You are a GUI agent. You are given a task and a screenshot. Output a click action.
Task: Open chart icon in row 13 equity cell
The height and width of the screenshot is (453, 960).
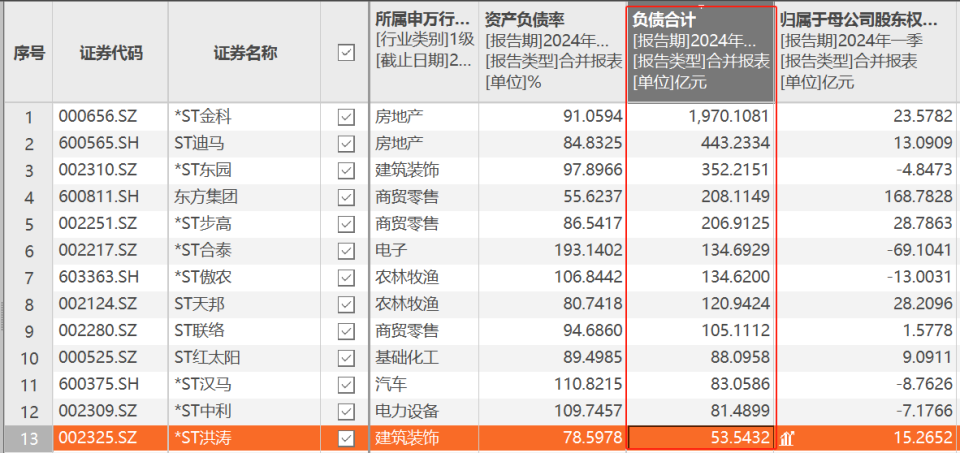coord(787,438)
